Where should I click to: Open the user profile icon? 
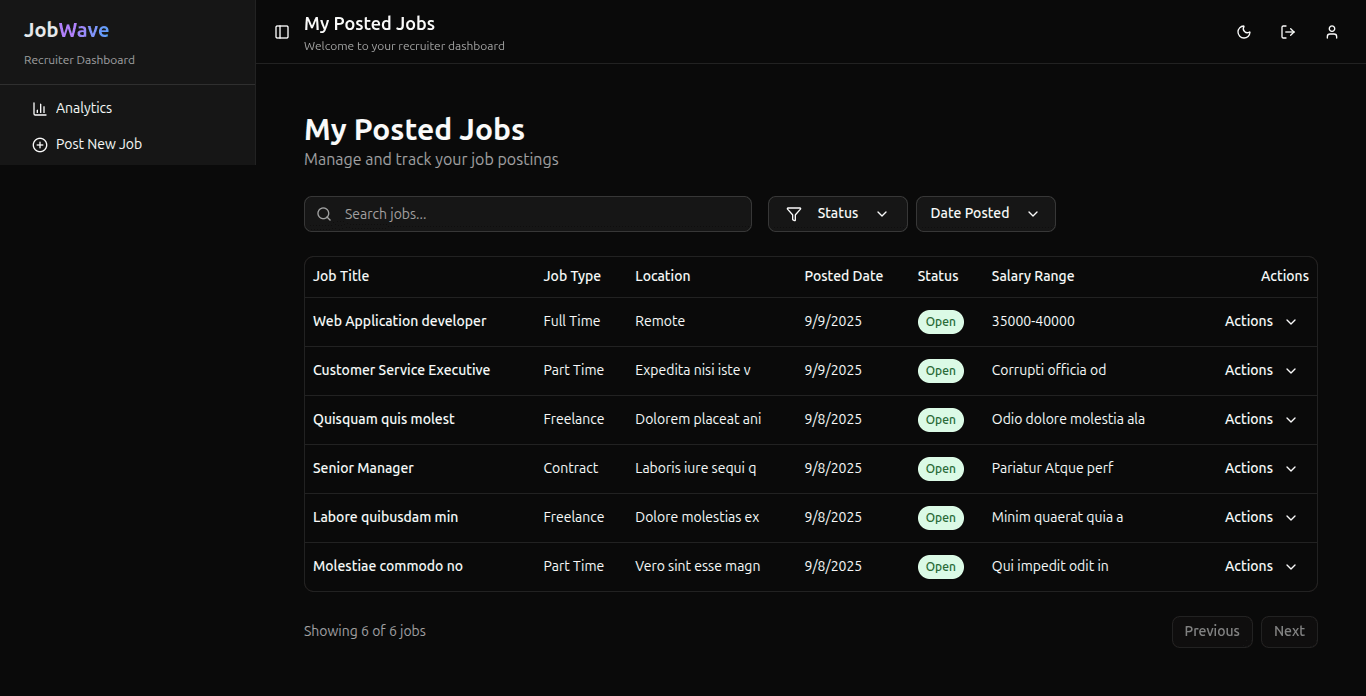coord(1332,32)
